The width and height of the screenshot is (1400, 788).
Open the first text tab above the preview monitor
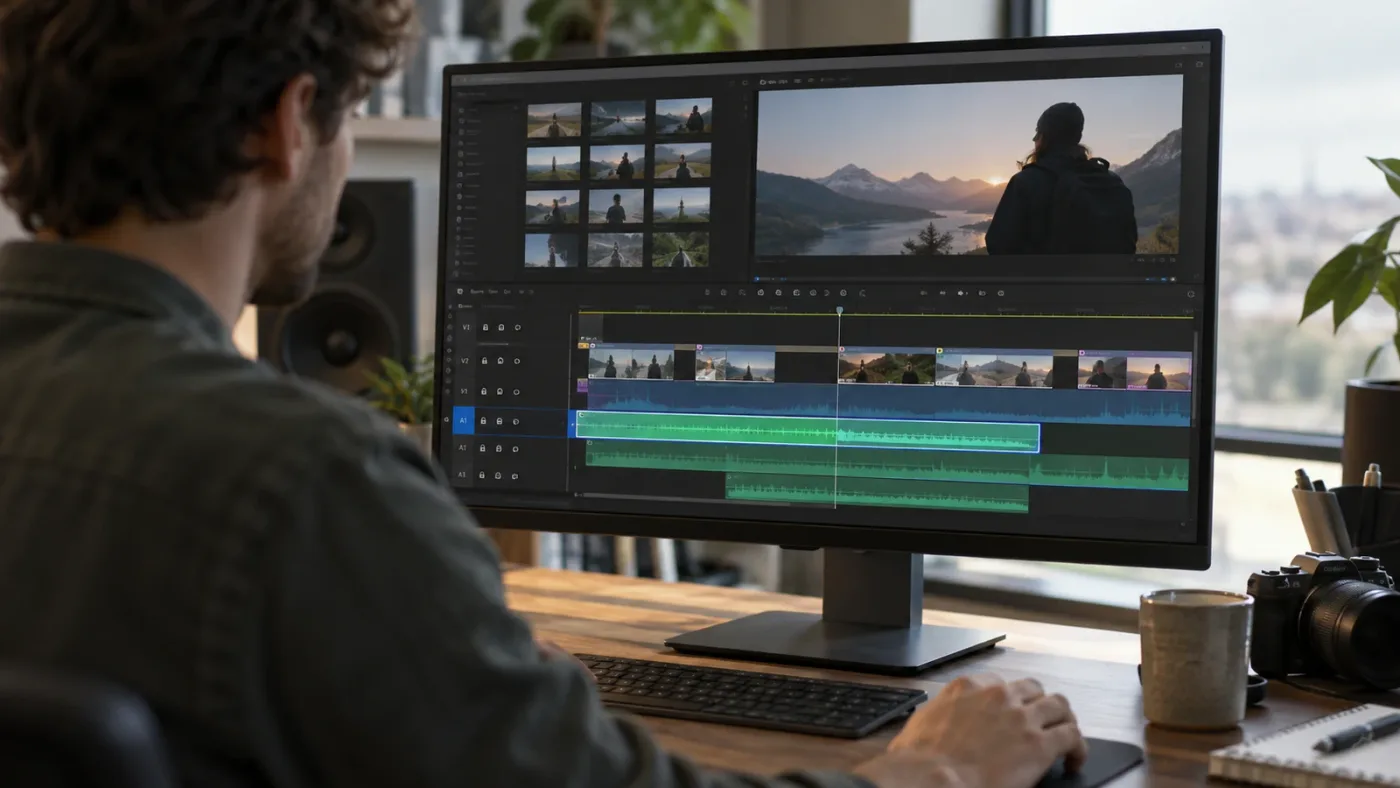[x=777, y=82]
